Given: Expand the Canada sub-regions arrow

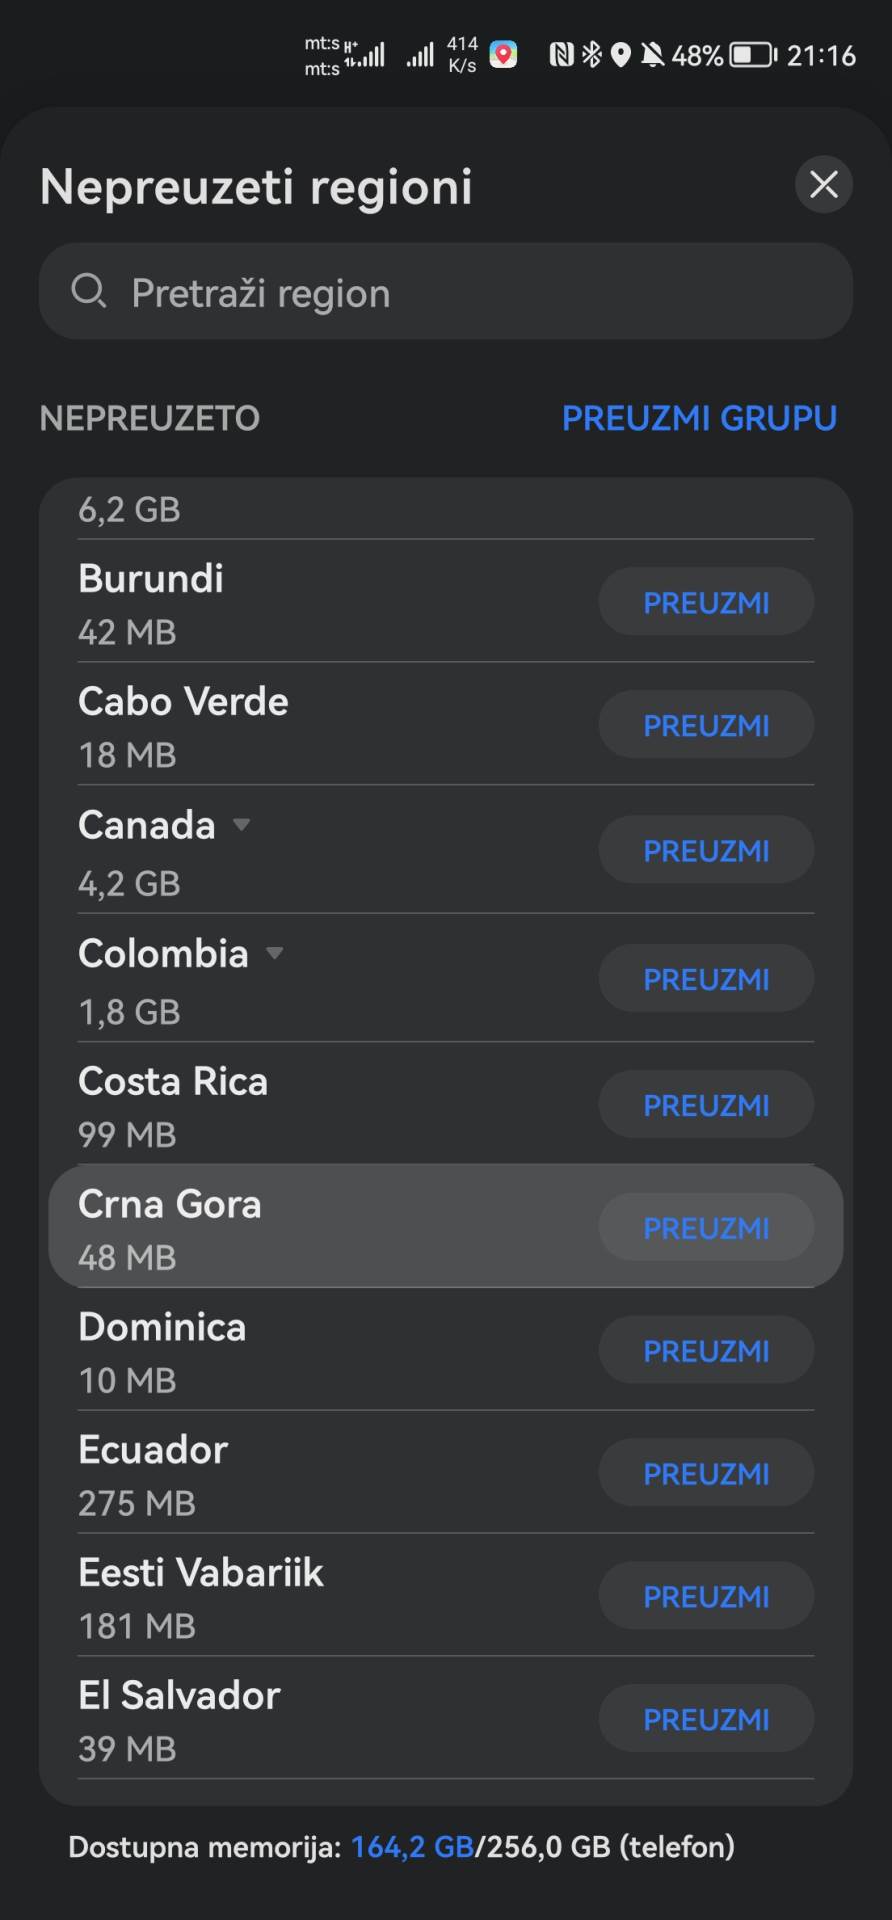Looking at the screenshot, I should pos(241,825).
